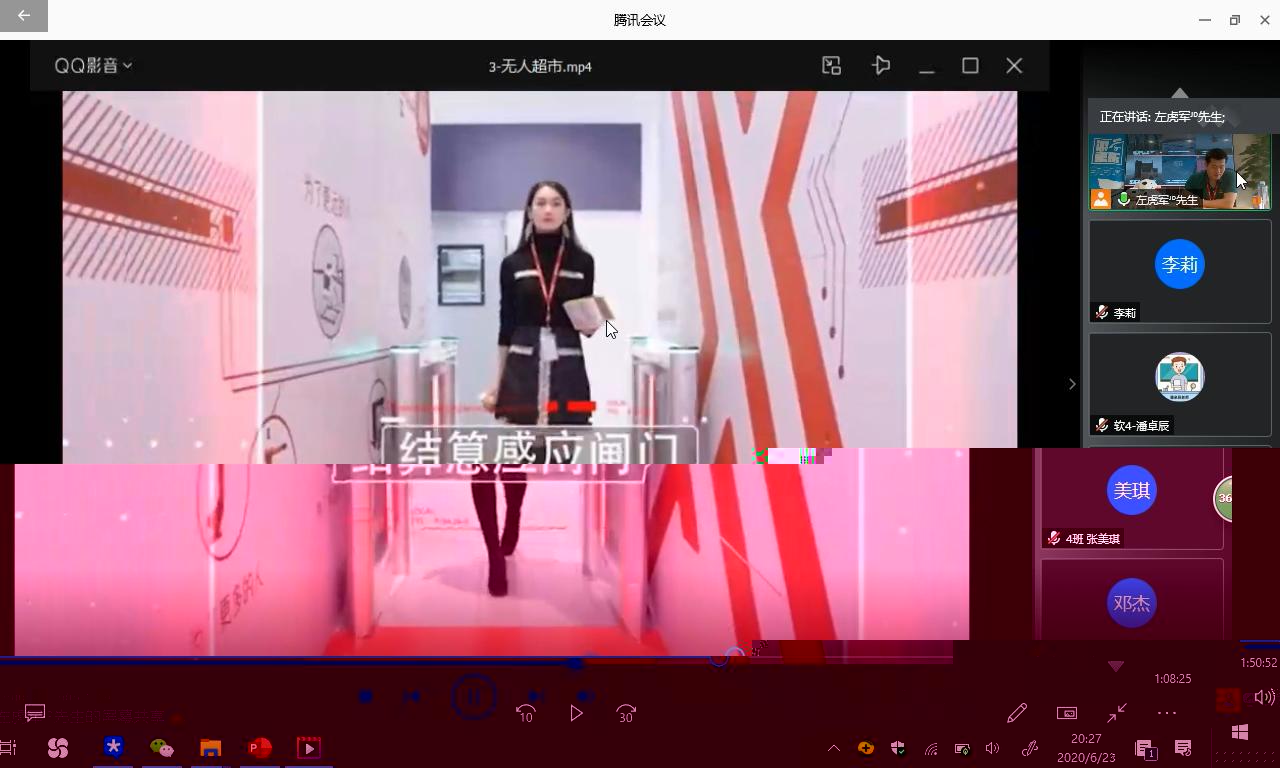The height and width of the screenshot is (768, 1280).
Task: Pause the video with the round pause button
Action: click(473, 696)
